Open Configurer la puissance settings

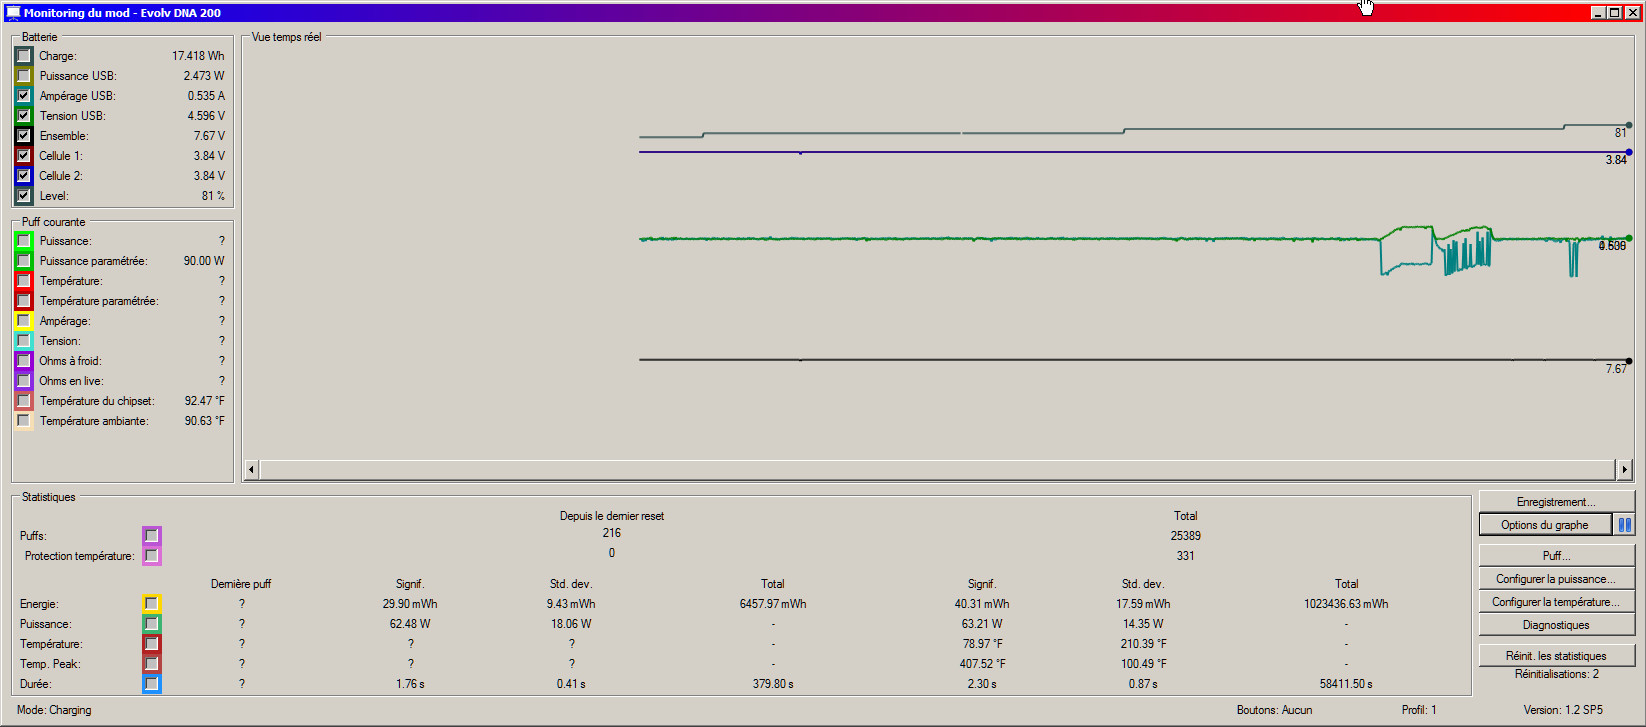pyautogui.click(x=1555, y=579)
